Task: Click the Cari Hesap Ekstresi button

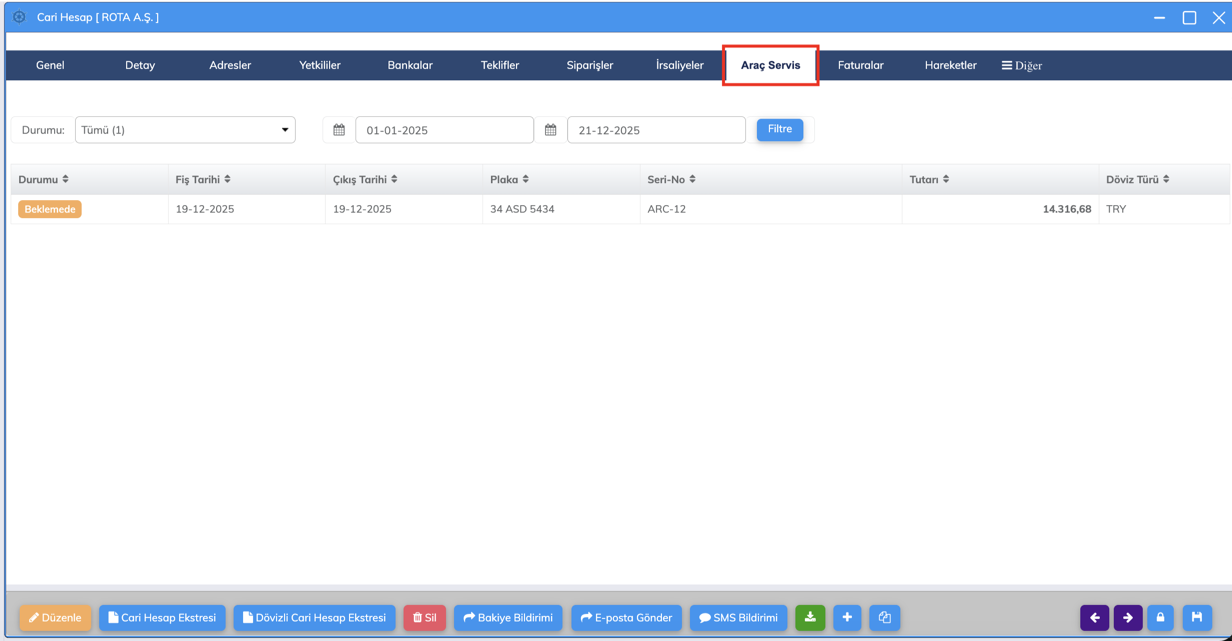Action: pyautogui.click(x=162, y=618)
